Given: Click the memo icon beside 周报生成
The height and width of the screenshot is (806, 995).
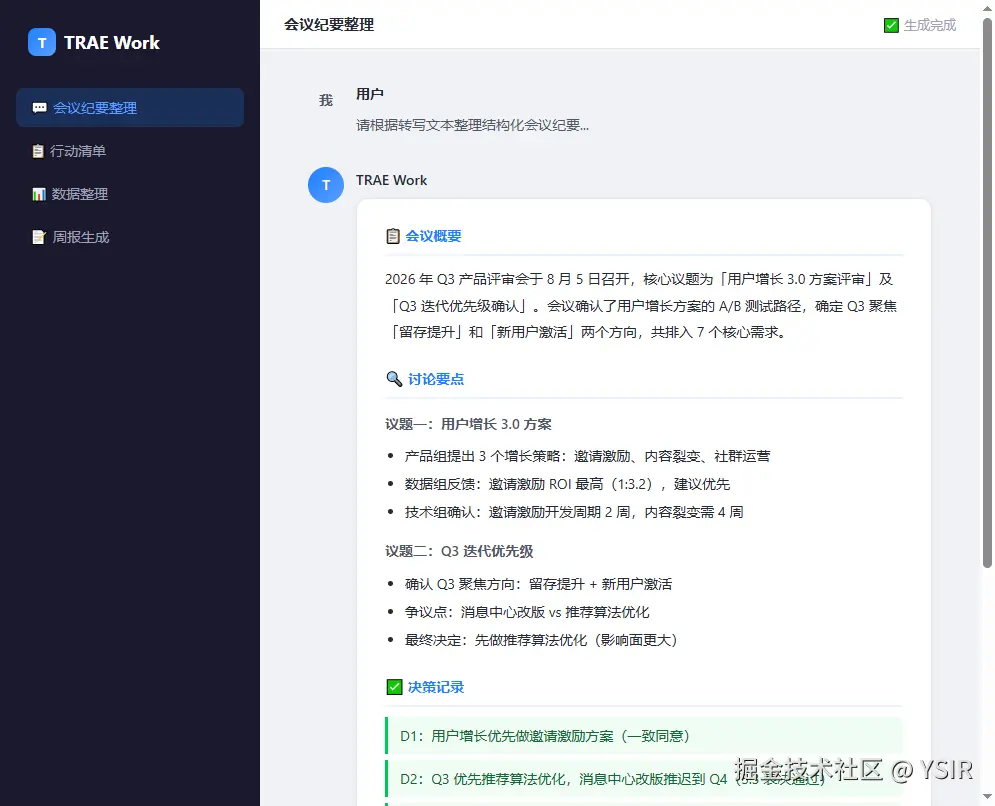Looking at the screenshot, I should [x=39, y=237].
